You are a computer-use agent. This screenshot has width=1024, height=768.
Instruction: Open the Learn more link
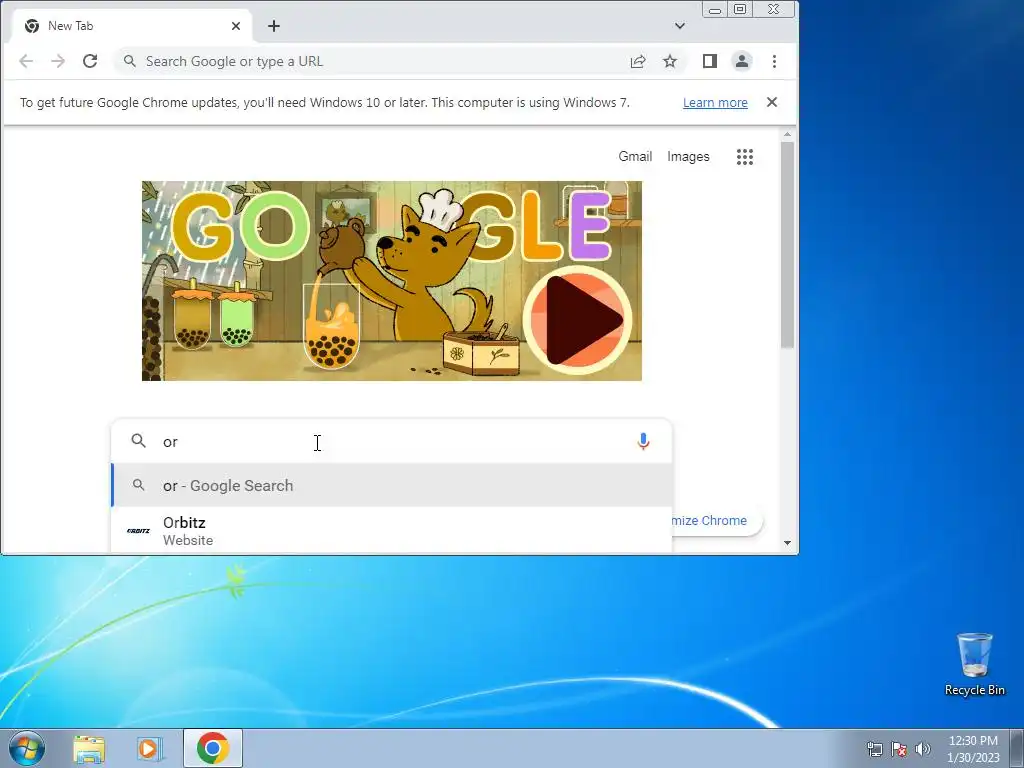(x=715, y=103)
